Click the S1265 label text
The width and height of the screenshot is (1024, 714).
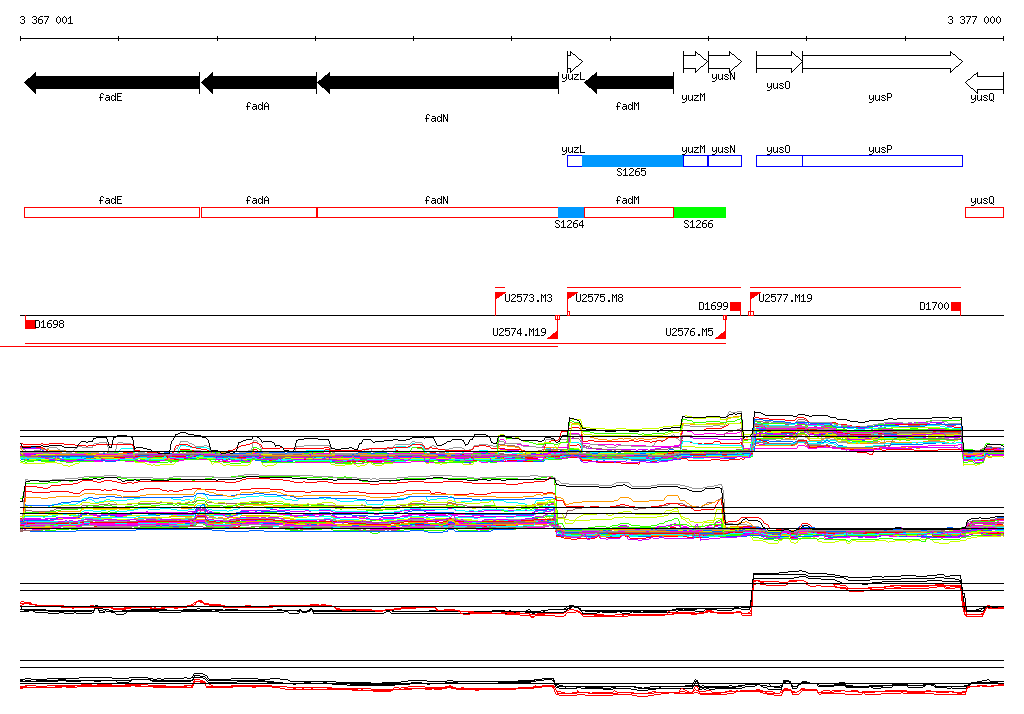(x=632, y=172)
